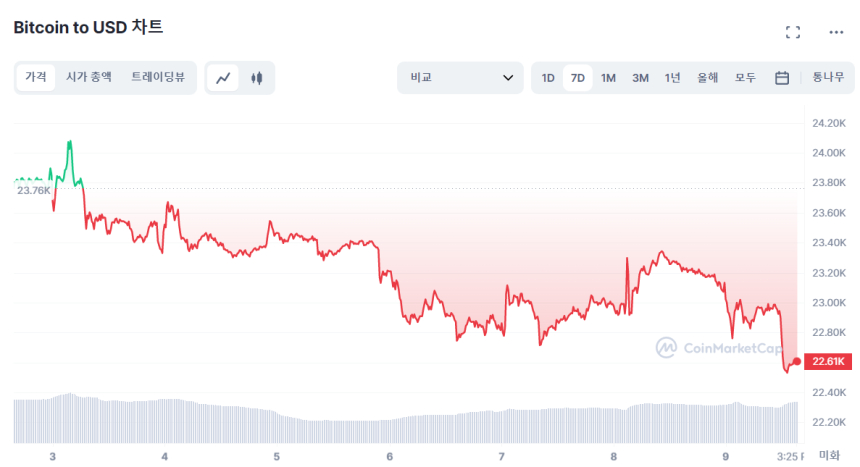Switch to the 가격 price tab
Screen dimensions: 860x467
[x=36, y=77]
